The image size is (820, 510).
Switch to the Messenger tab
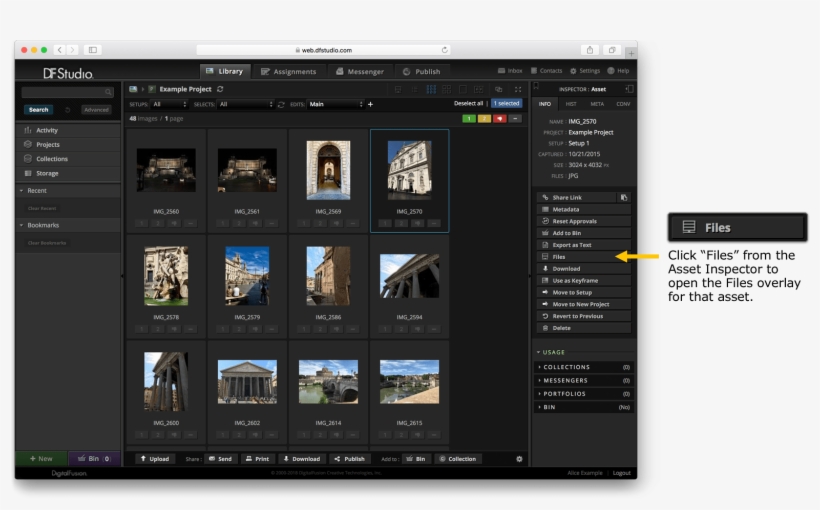coord(360,72)
